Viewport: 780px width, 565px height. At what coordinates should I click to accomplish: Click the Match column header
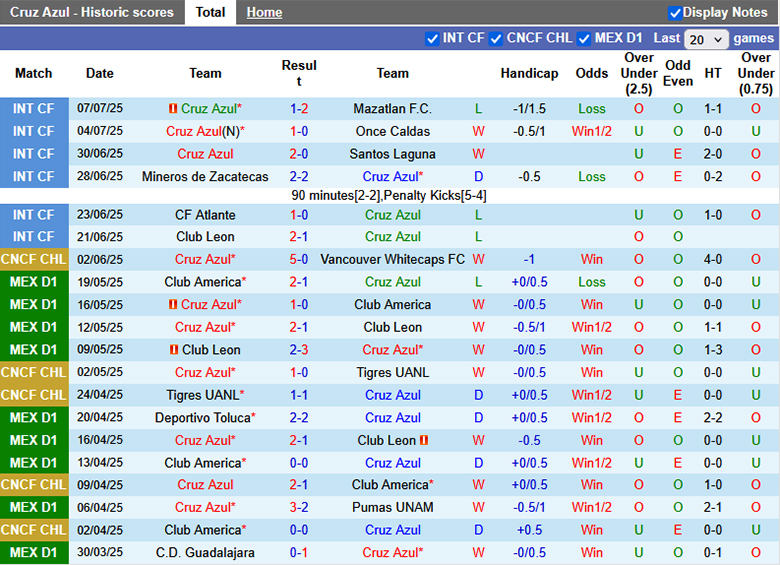tap(33, 73)
